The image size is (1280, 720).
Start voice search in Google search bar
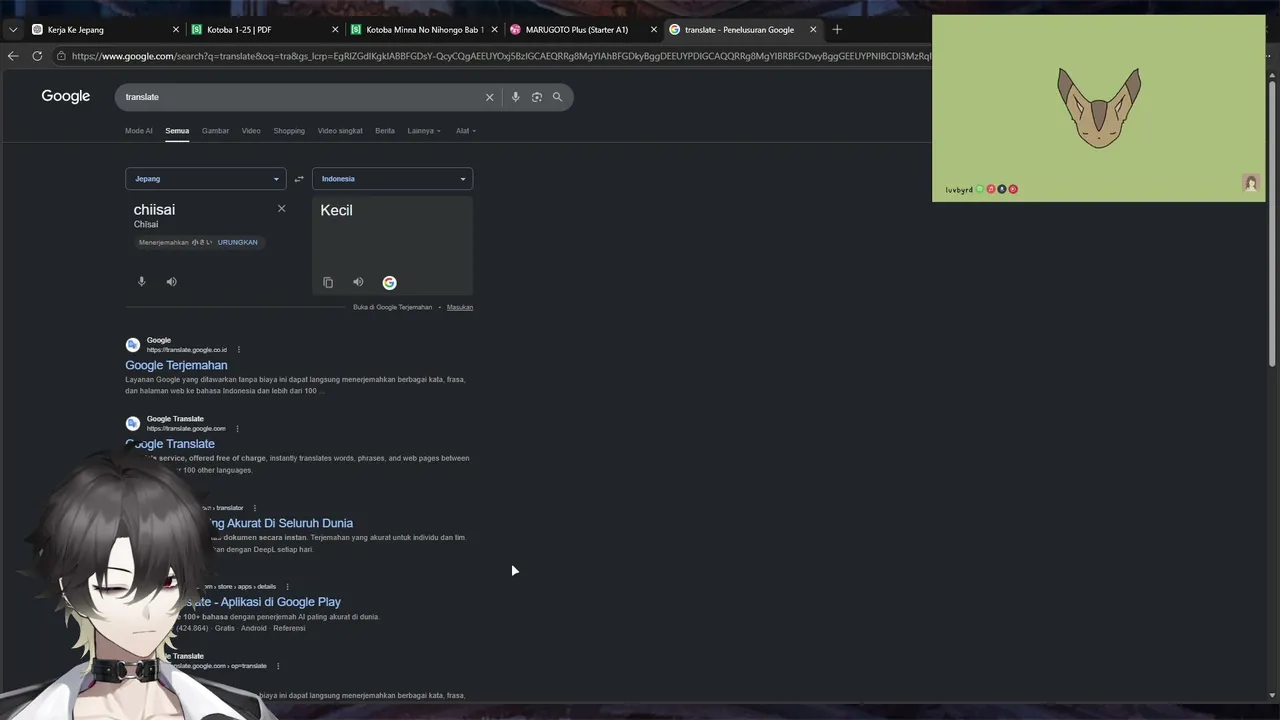[x=515, y=97]
